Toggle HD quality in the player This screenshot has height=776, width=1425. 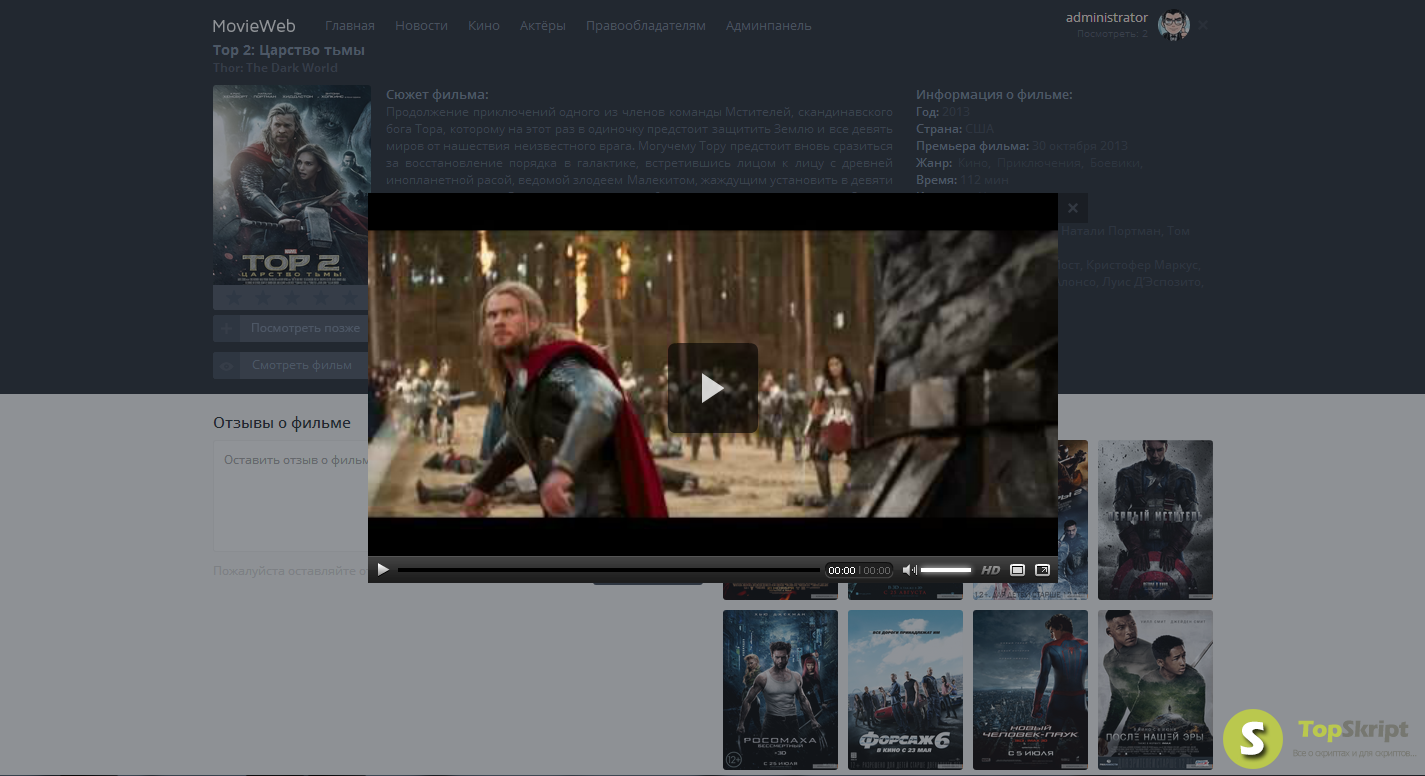990,570
